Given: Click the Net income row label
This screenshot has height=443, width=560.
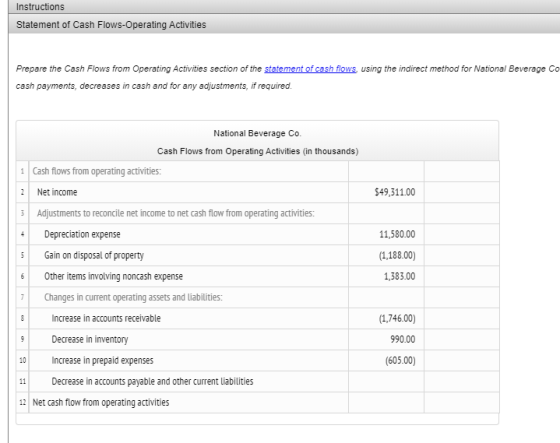Looking at the screenshot, I should [x=57, y=192].
